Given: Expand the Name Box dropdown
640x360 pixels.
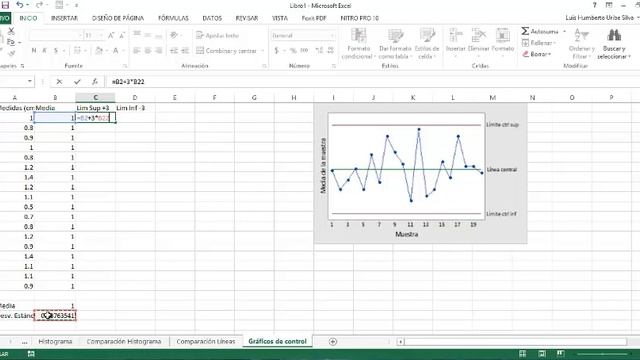Looking at the screenshot, I should click(x=29, y=82).
